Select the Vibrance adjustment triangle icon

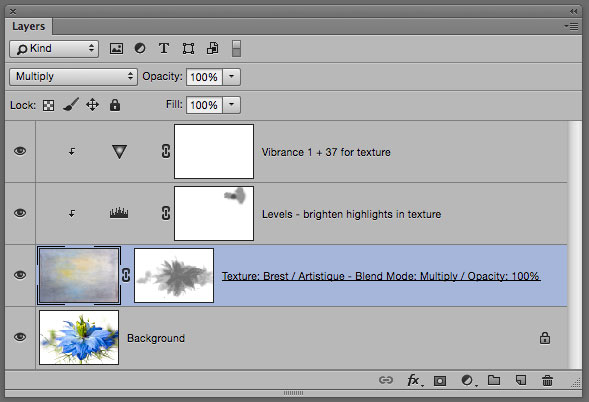119,151
